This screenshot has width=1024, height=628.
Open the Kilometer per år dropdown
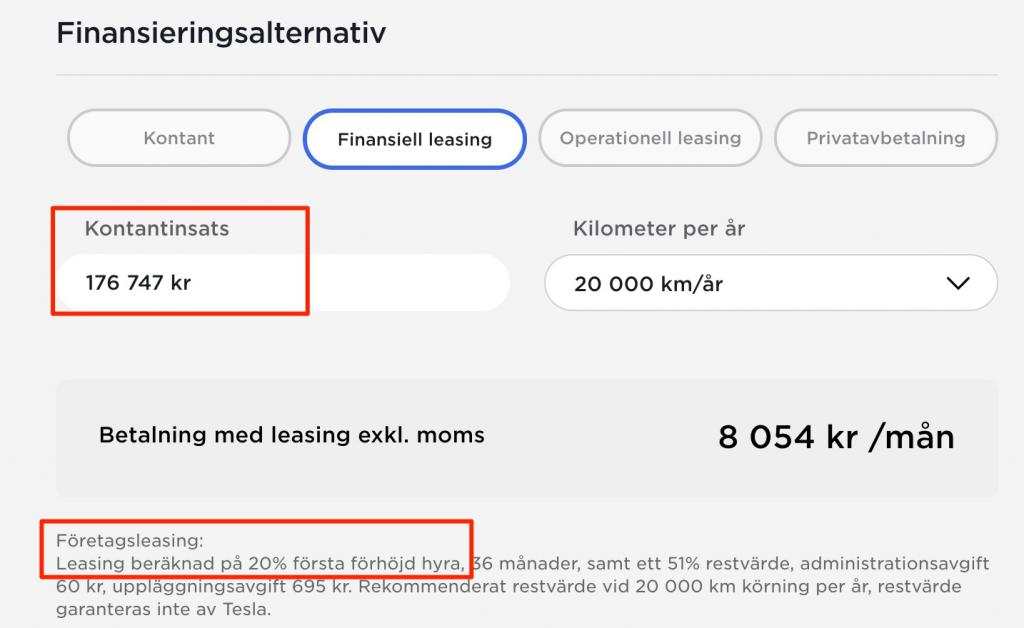[770, 283]
